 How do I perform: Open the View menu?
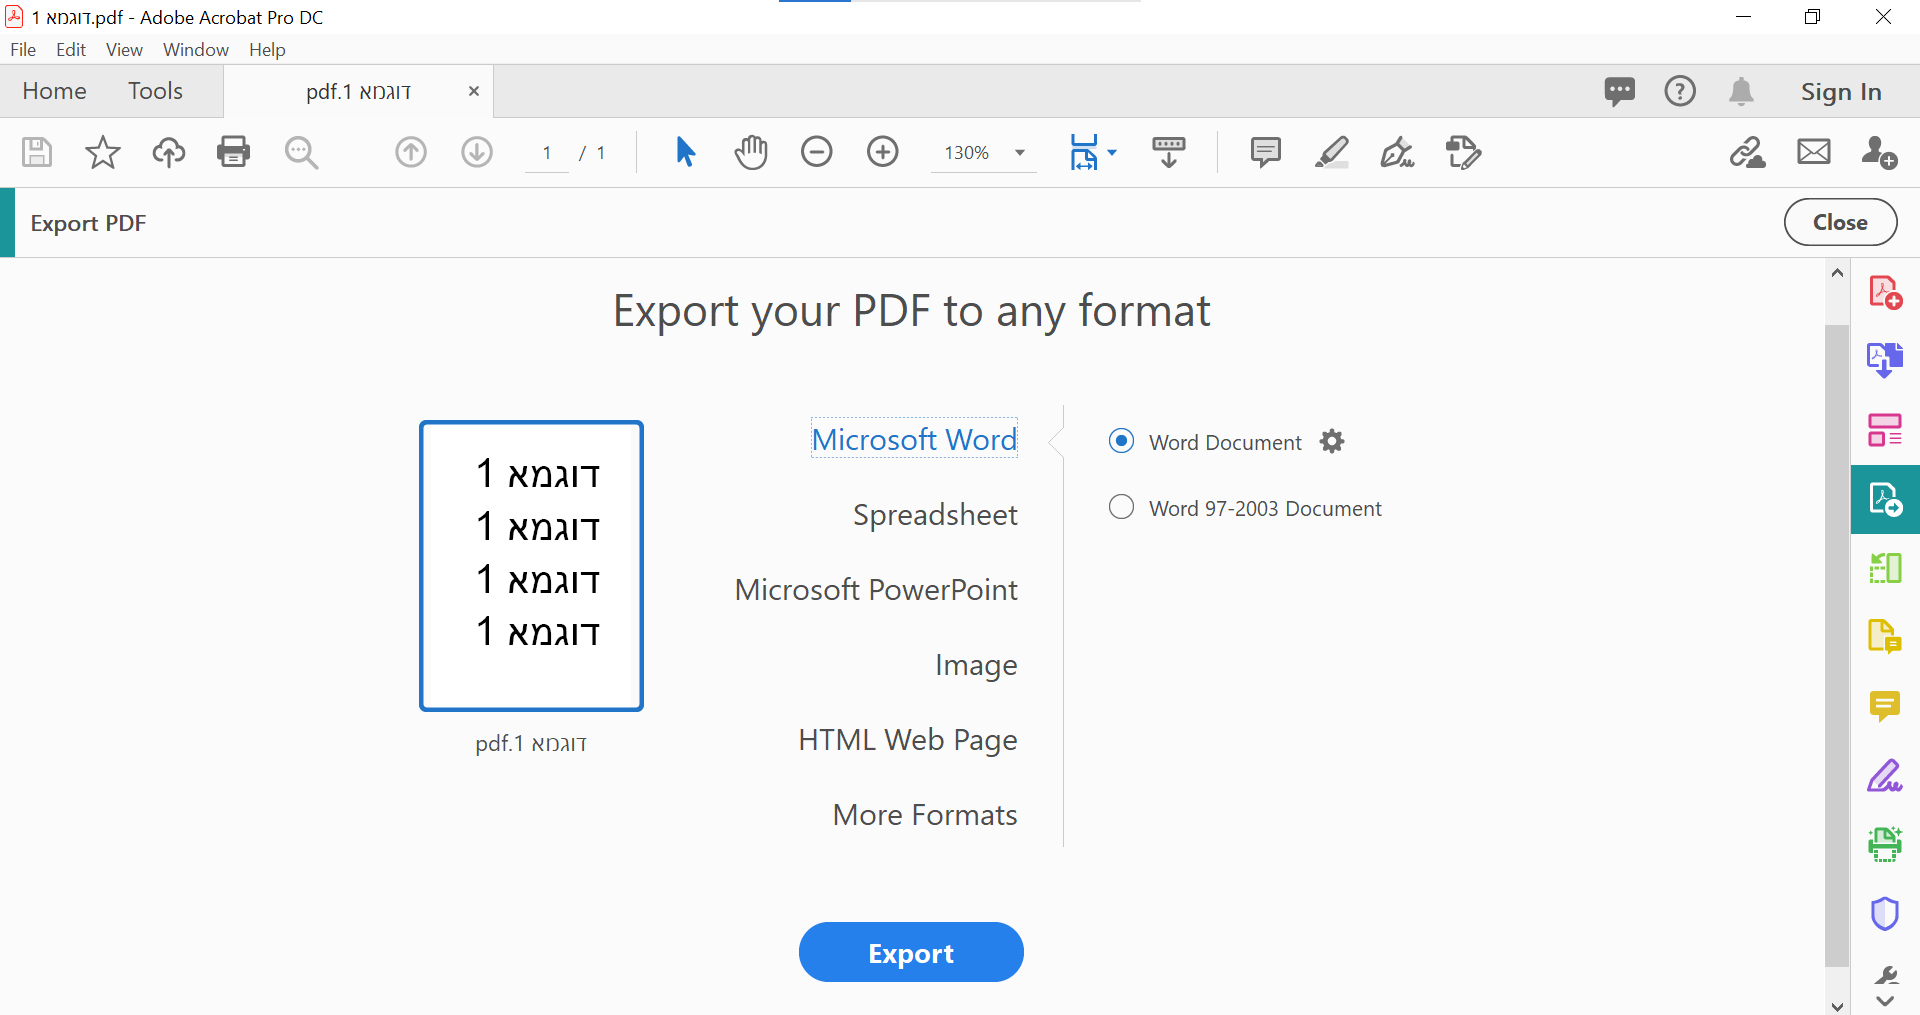(124, 50)
